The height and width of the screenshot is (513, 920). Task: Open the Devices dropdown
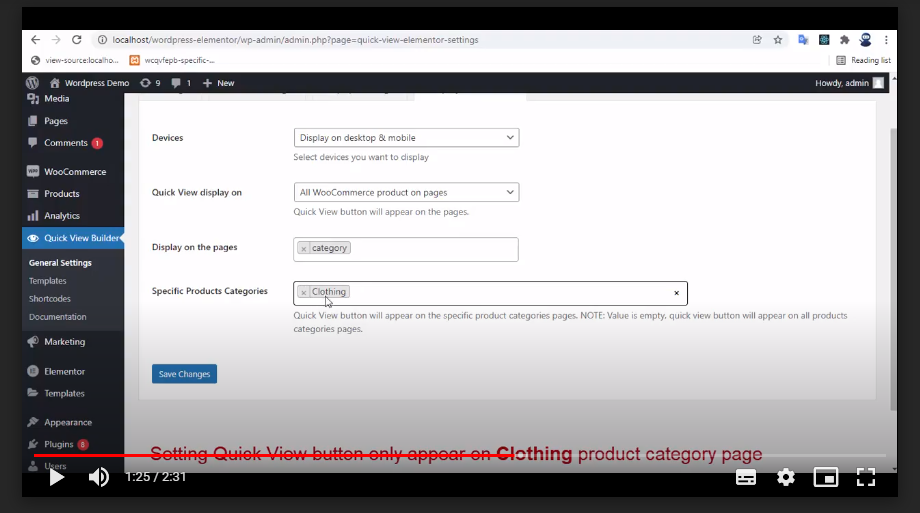[406, 137]
